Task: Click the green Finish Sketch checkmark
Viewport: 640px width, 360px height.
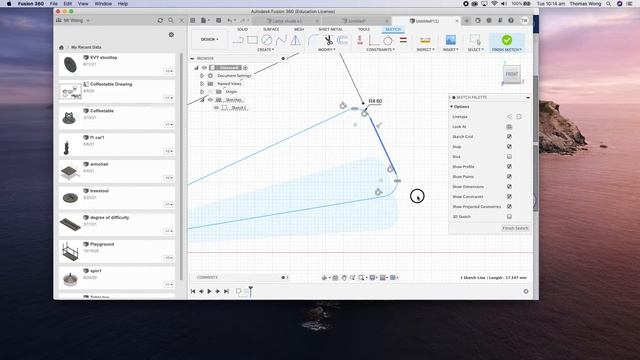Action: (x=507, y=40)
